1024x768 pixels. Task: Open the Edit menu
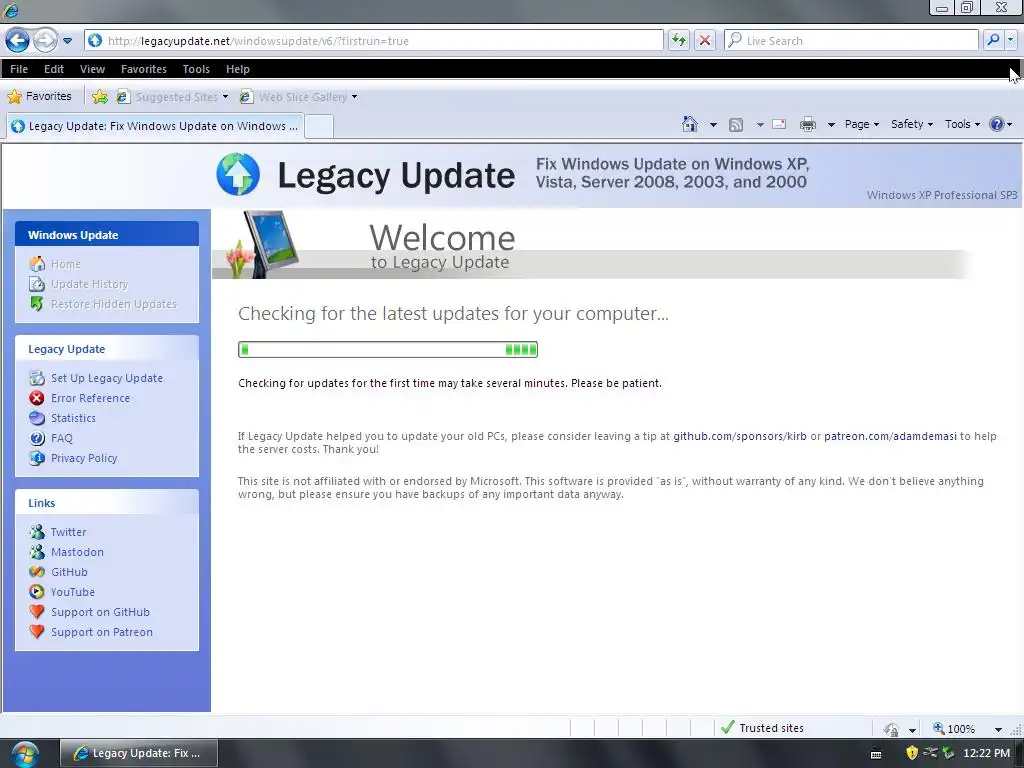click(x=54, y=69)
